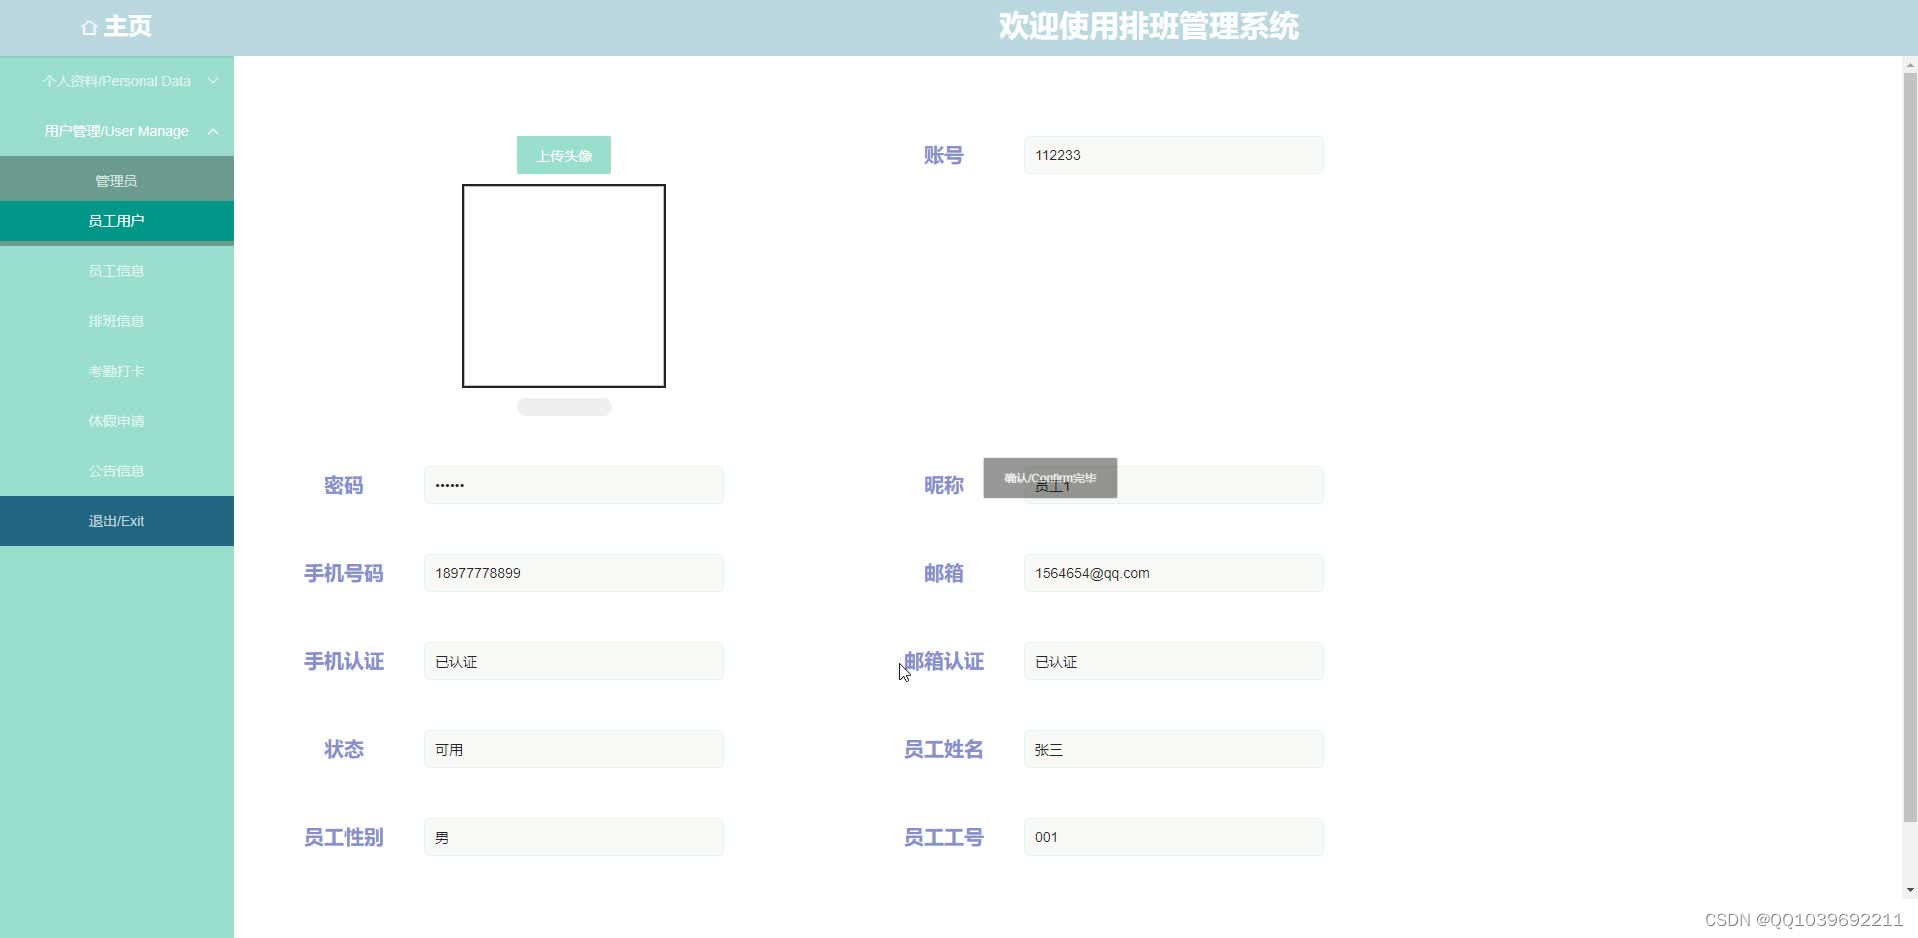Open the 主页 home link
The image size is (1918, 938).
point(127,26)
